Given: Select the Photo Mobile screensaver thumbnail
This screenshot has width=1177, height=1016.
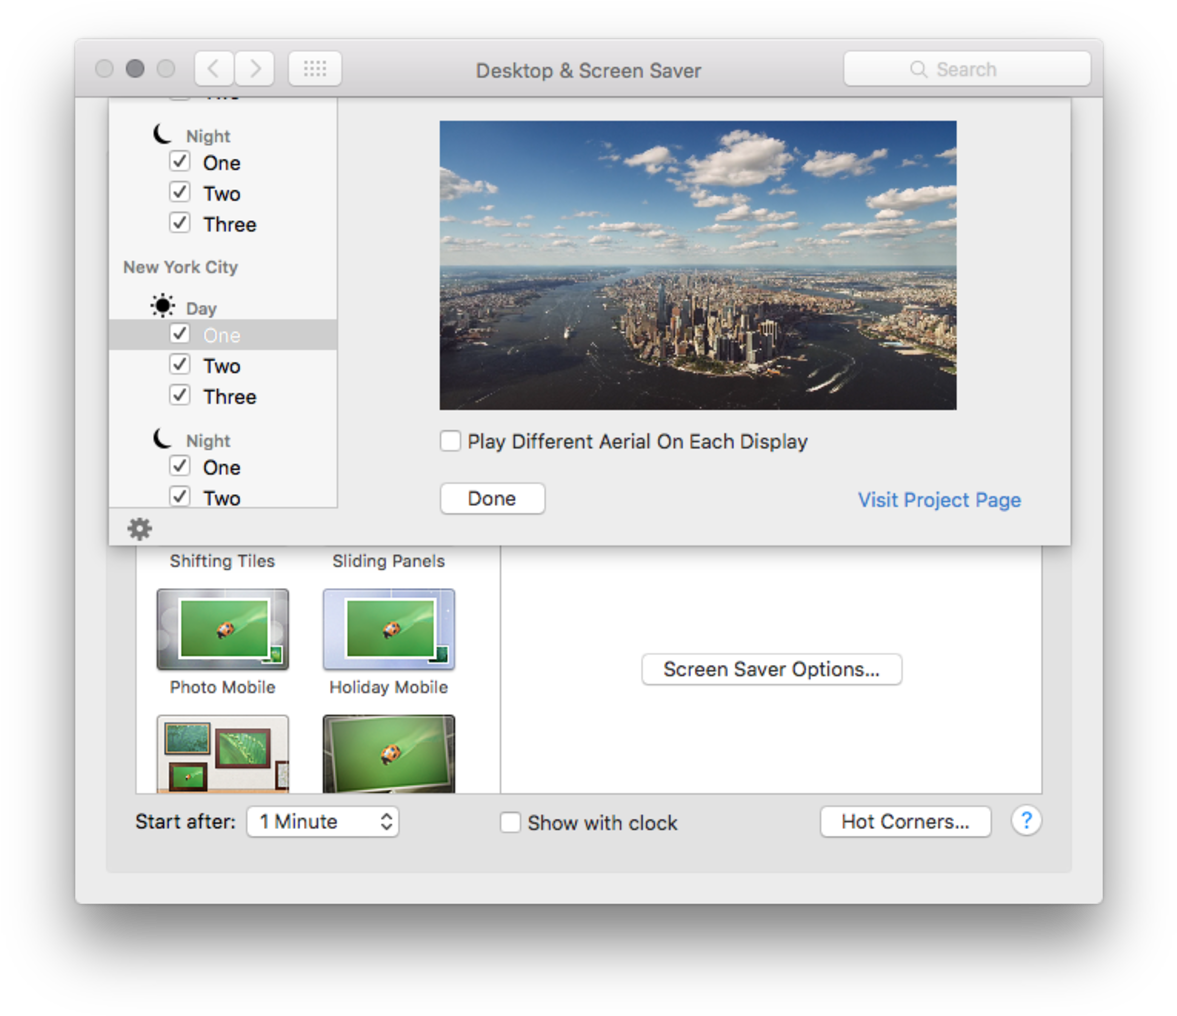Looking at the screenshot, I should coord(222,630).
